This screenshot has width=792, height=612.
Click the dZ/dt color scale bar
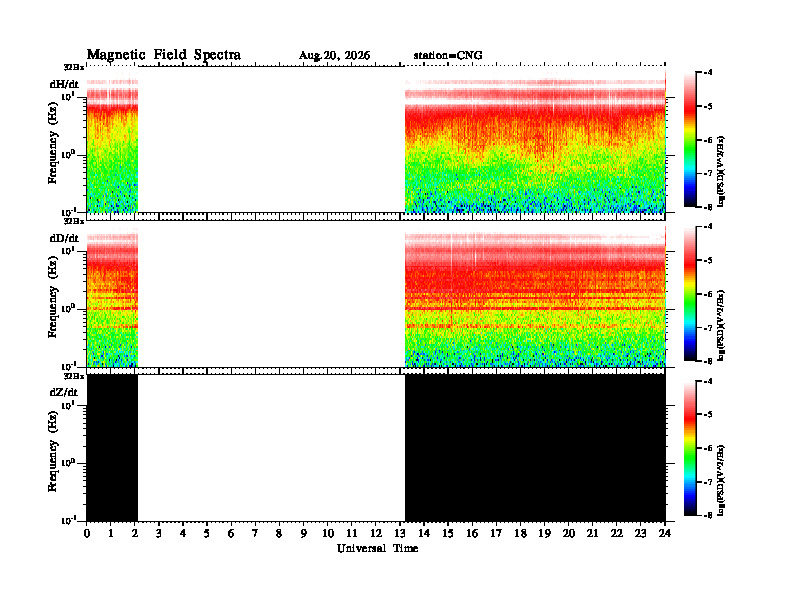690,448
